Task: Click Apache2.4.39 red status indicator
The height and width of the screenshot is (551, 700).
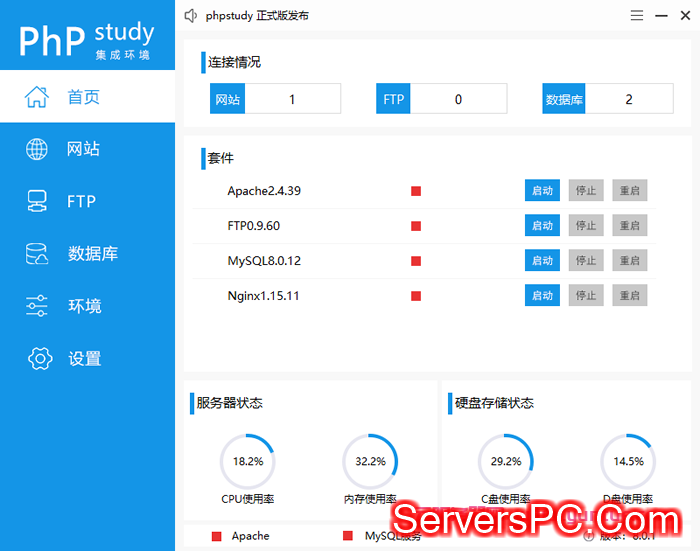Action: tap(416, 191)
